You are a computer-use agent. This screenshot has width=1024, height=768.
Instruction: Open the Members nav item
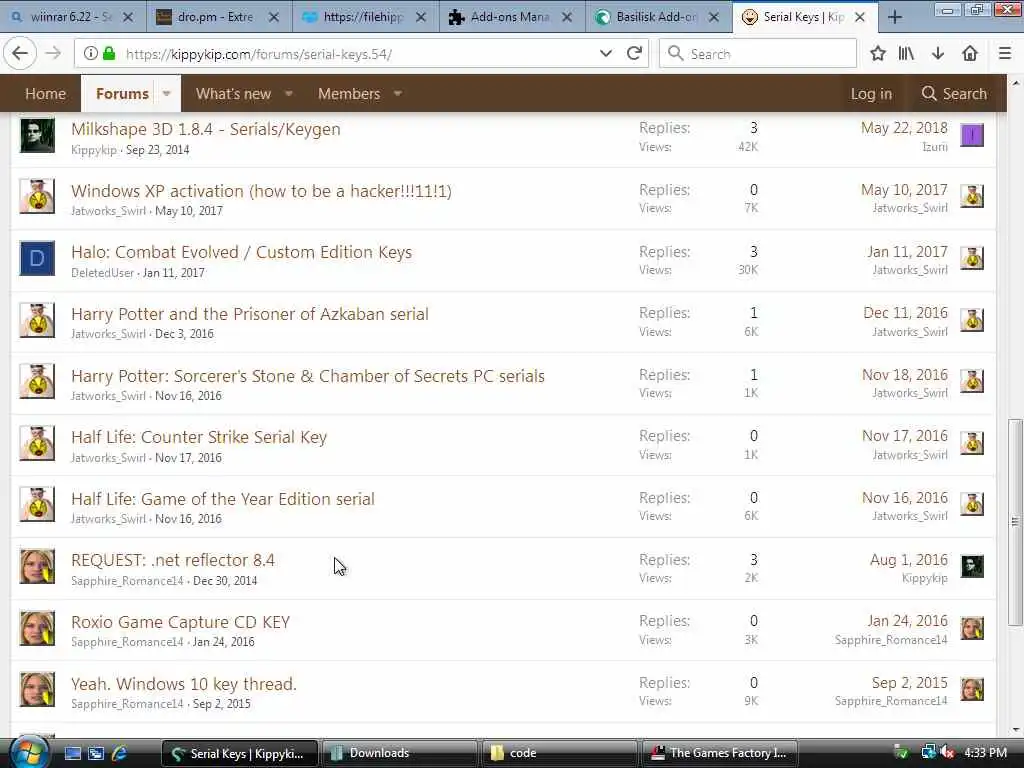pyautogui.click(x=349, y=93)
